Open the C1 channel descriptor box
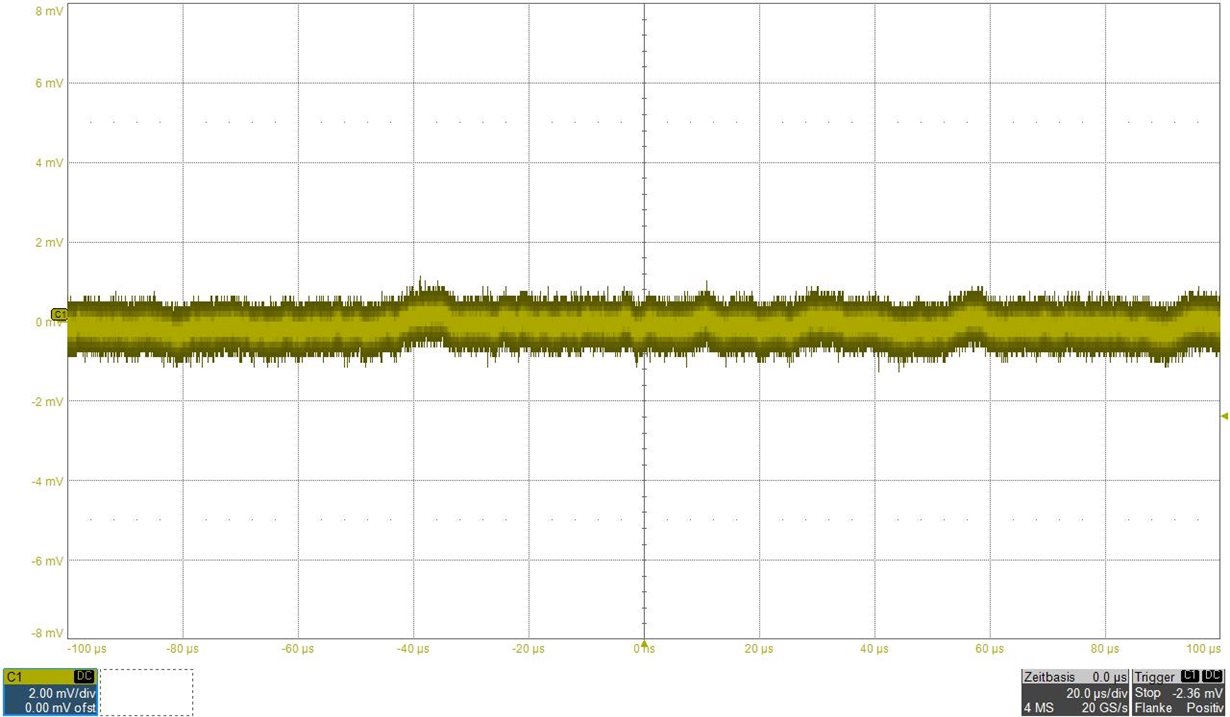1230x717 pixels. click(50, 692)
